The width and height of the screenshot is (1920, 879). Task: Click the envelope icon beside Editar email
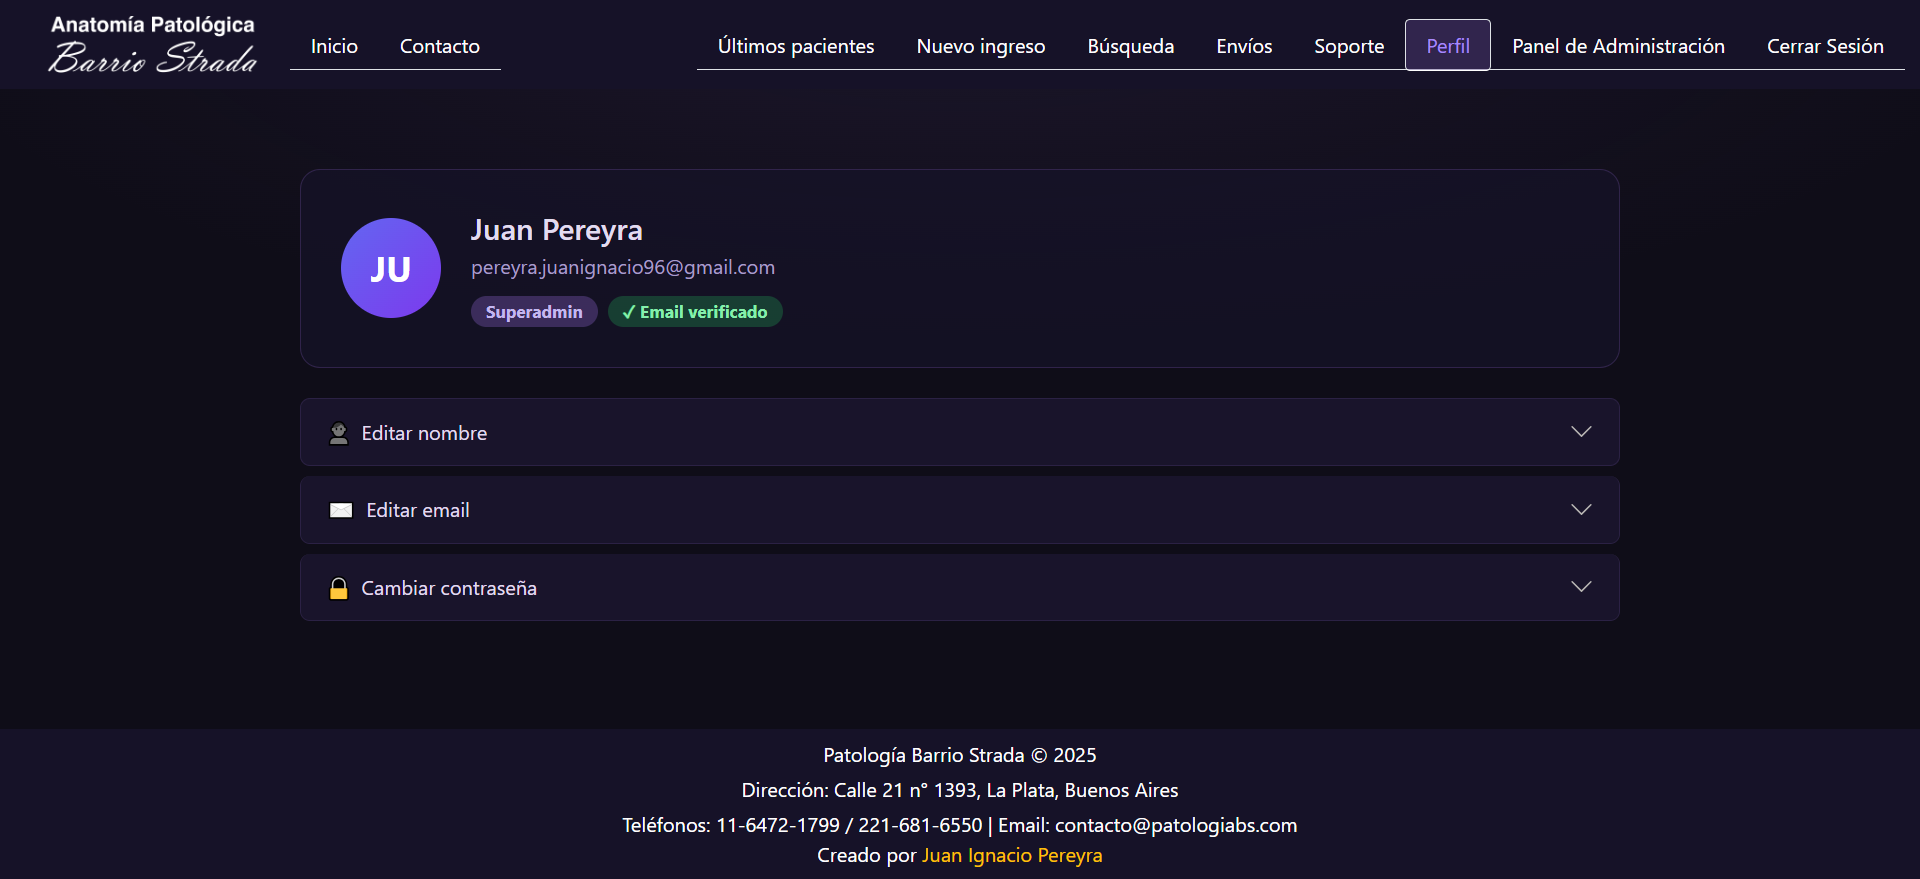tap(341, 510)
